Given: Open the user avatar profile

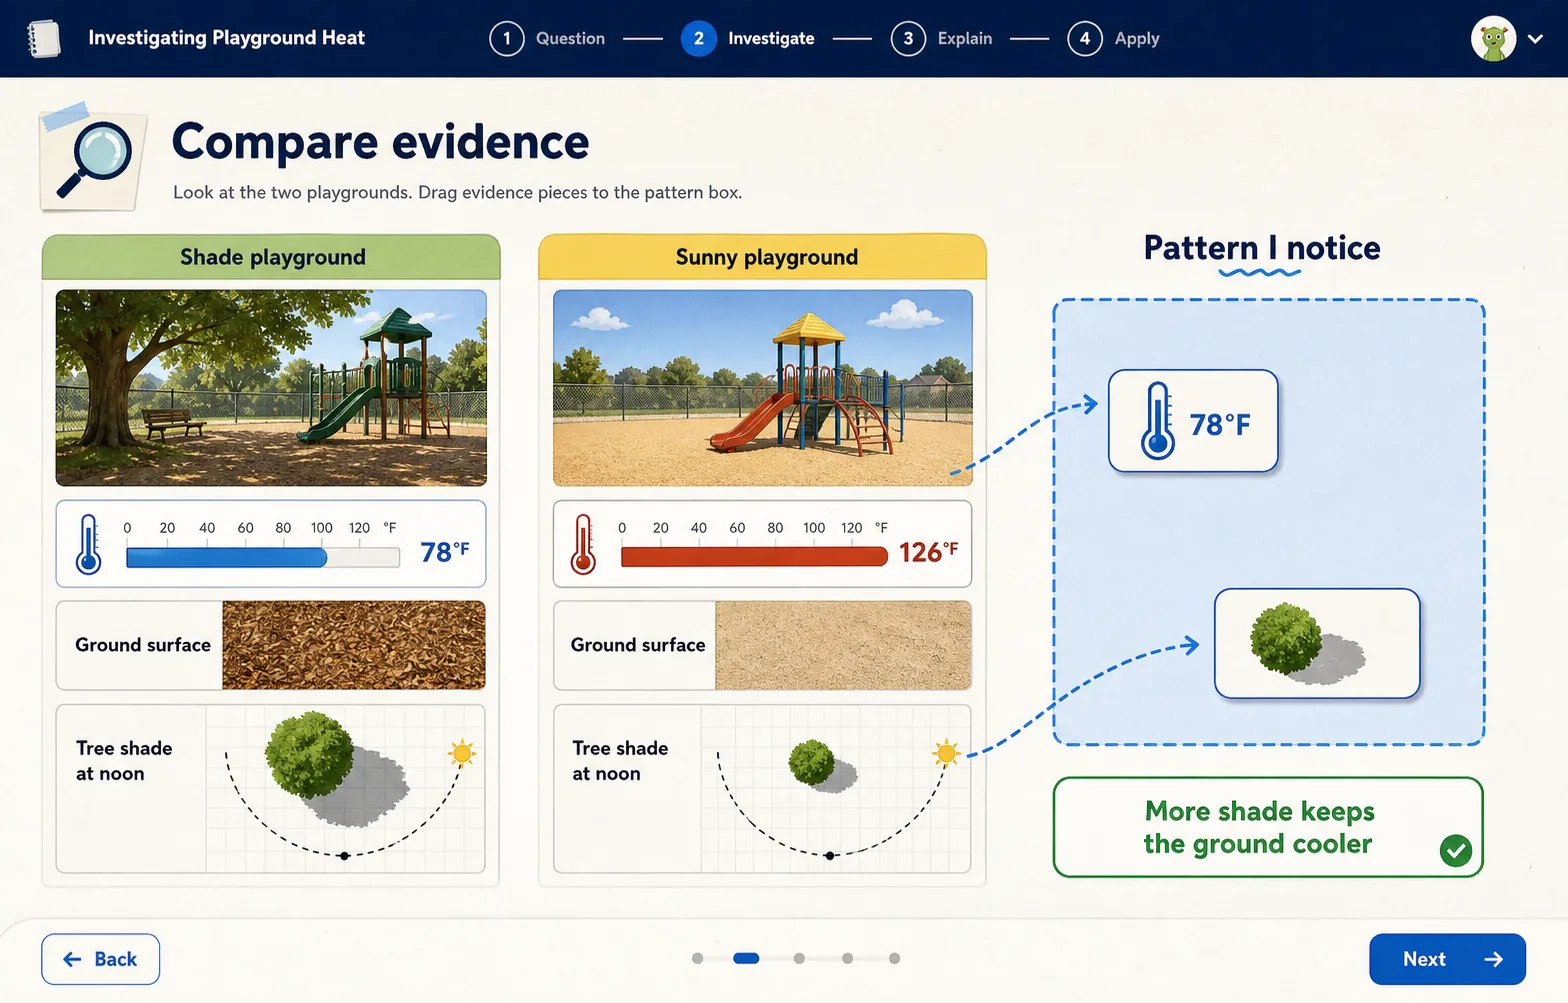Looking at the screenshot, I should [1493, 39].
